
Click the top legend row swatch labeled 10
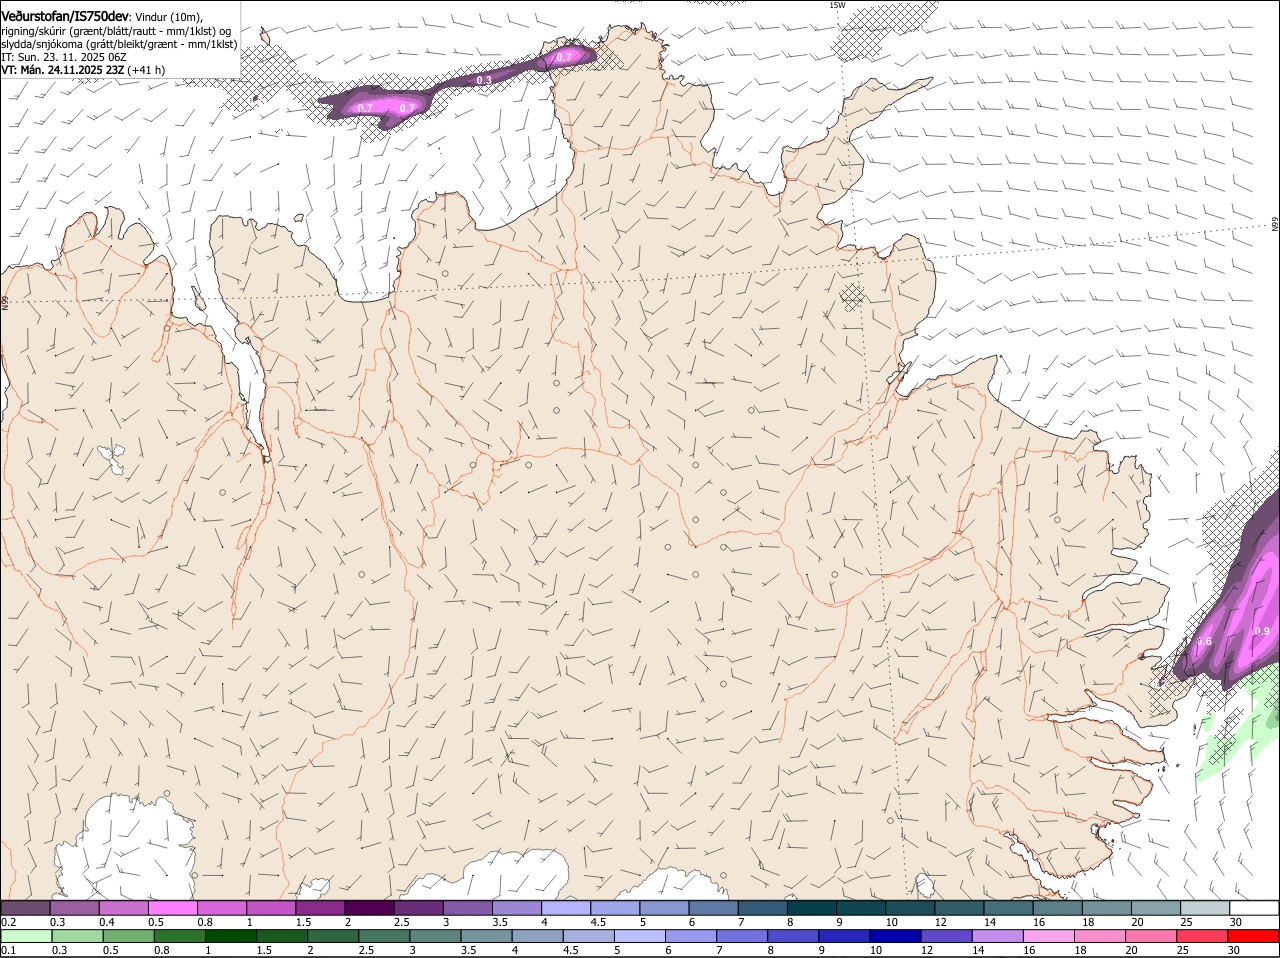tap(909, 908)
